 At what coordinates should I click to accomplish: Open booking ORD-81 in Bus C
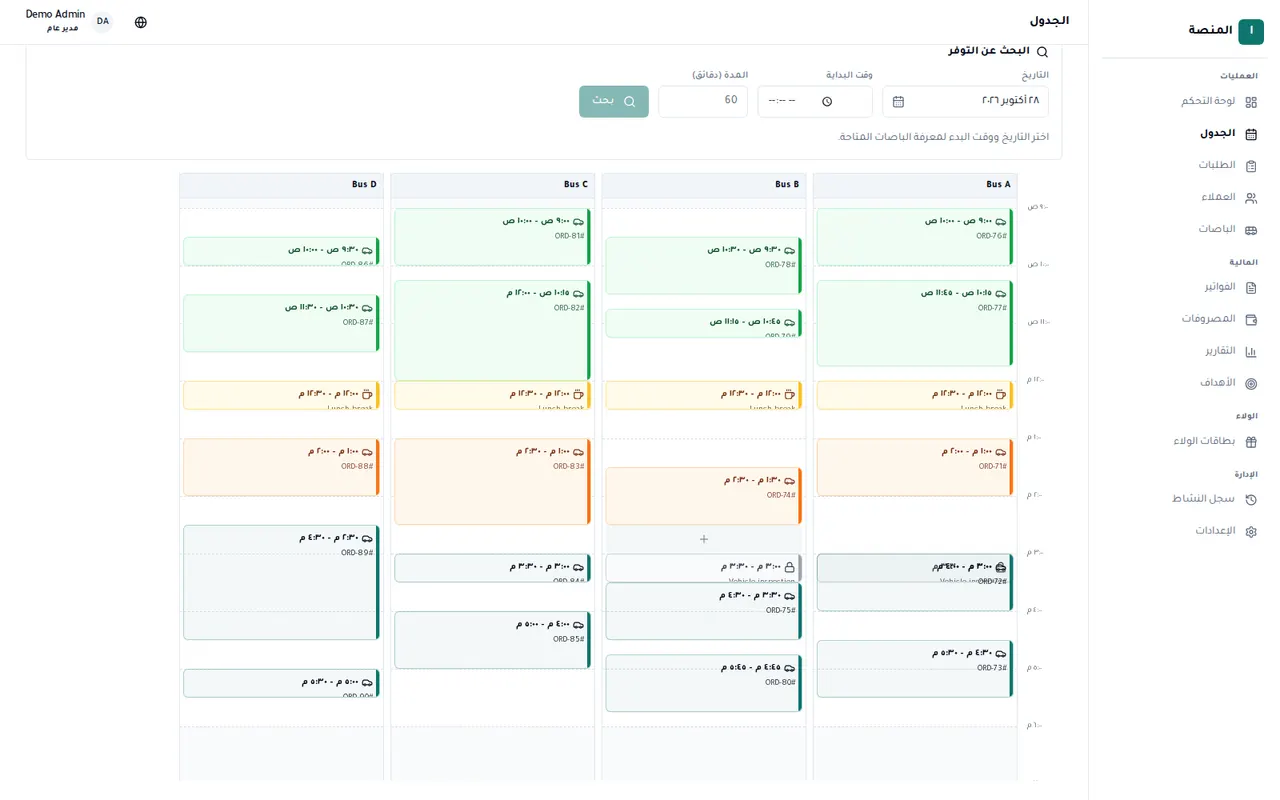493,237
